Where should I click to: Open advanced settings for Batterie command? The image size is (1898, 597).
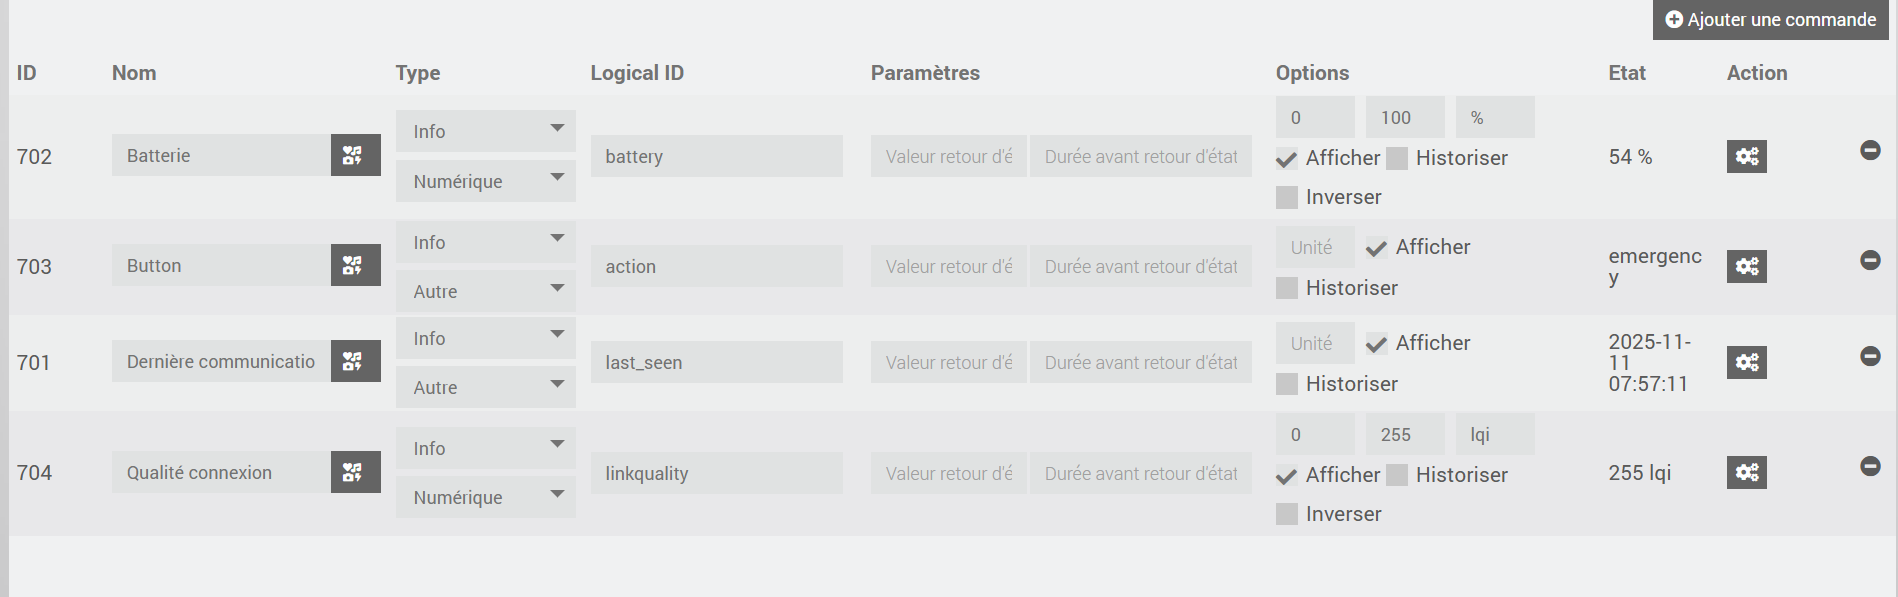click(1746, 156)
